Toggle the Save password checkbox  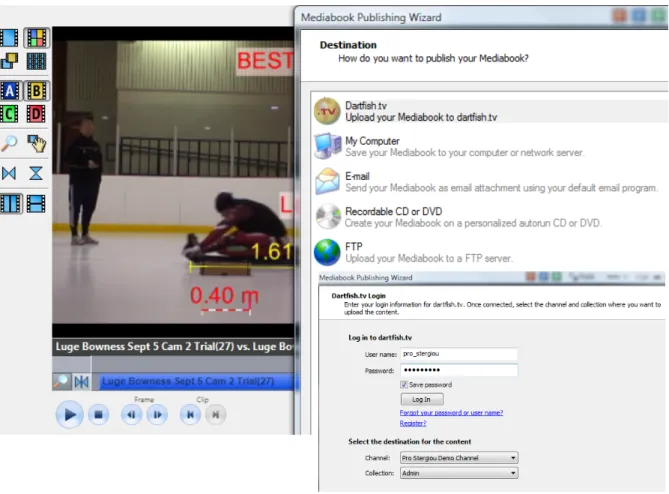coord(404,385)
